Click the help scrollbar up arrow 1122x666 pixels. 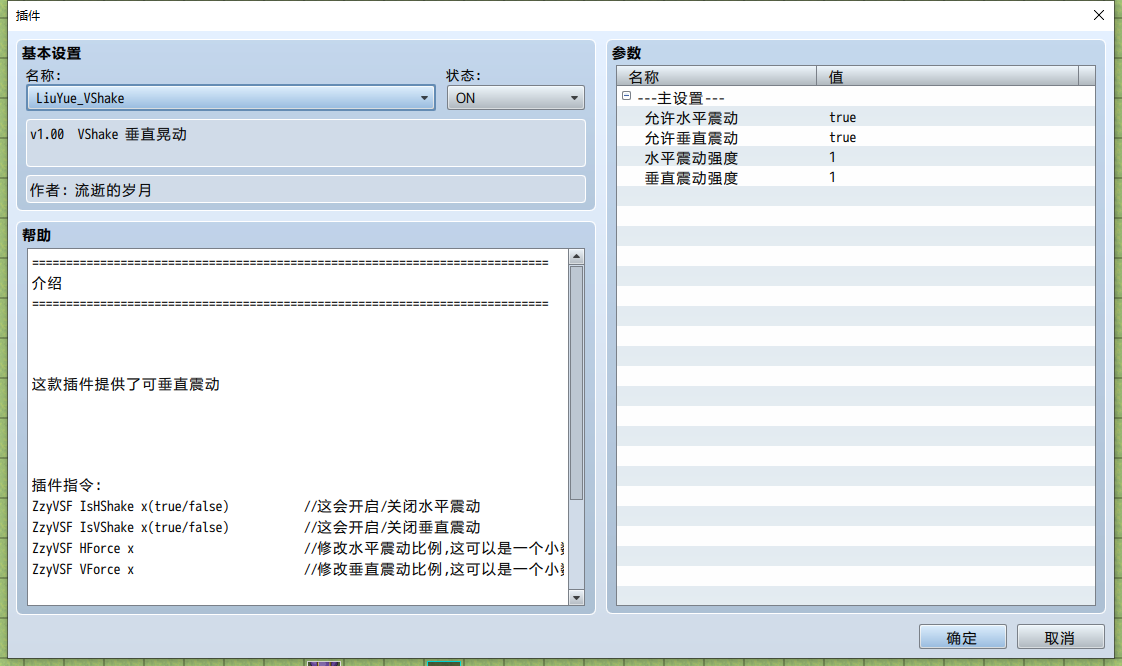(x=576, y=257)
